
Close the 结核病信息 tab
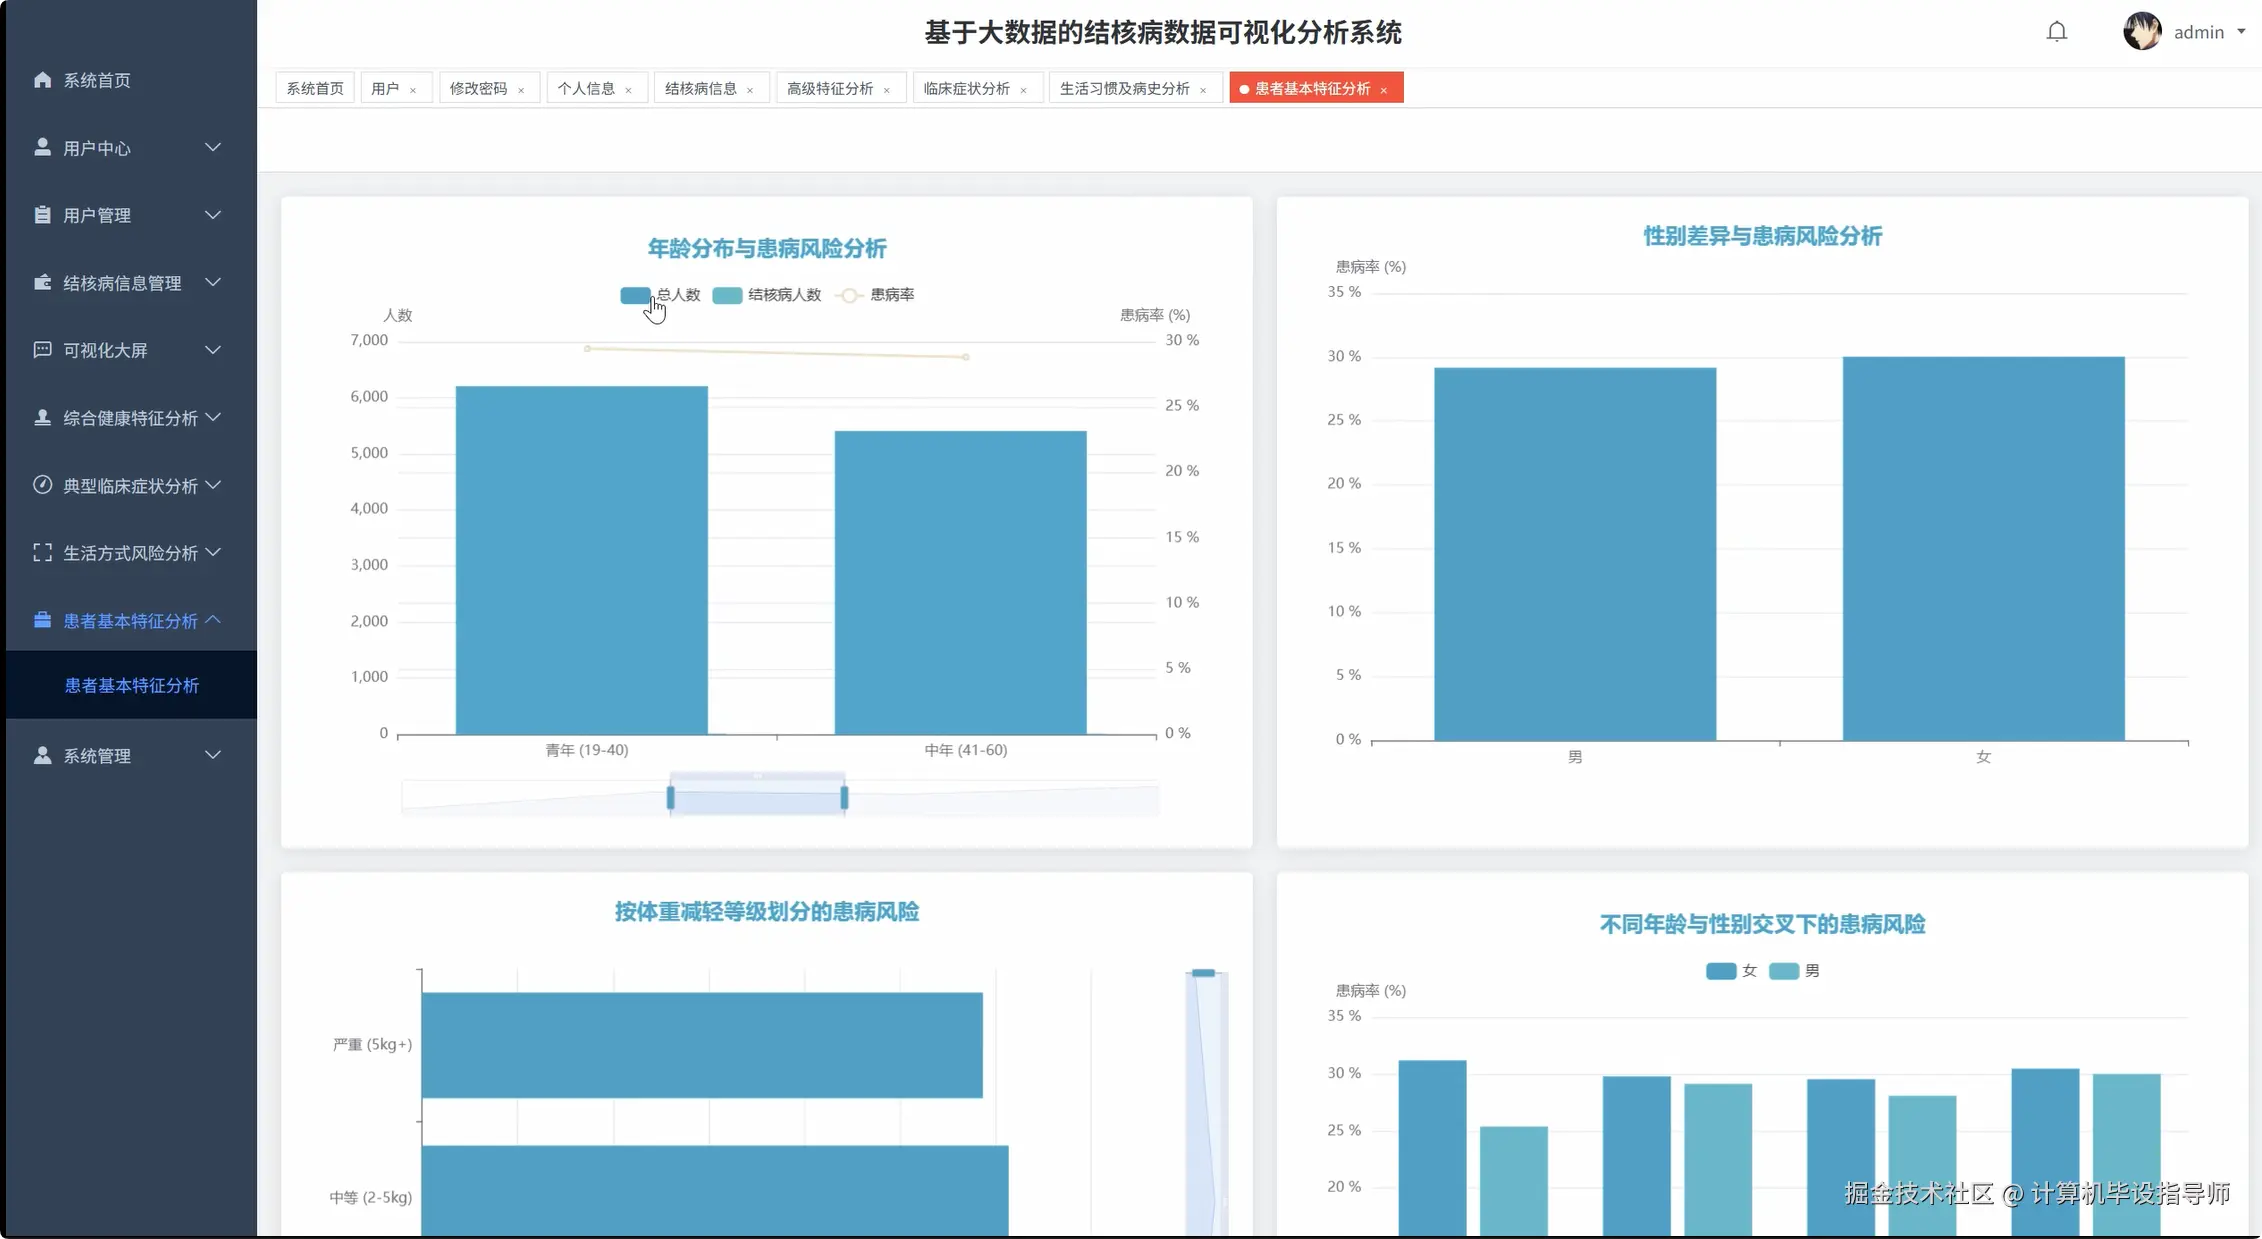tap(750, 90)
